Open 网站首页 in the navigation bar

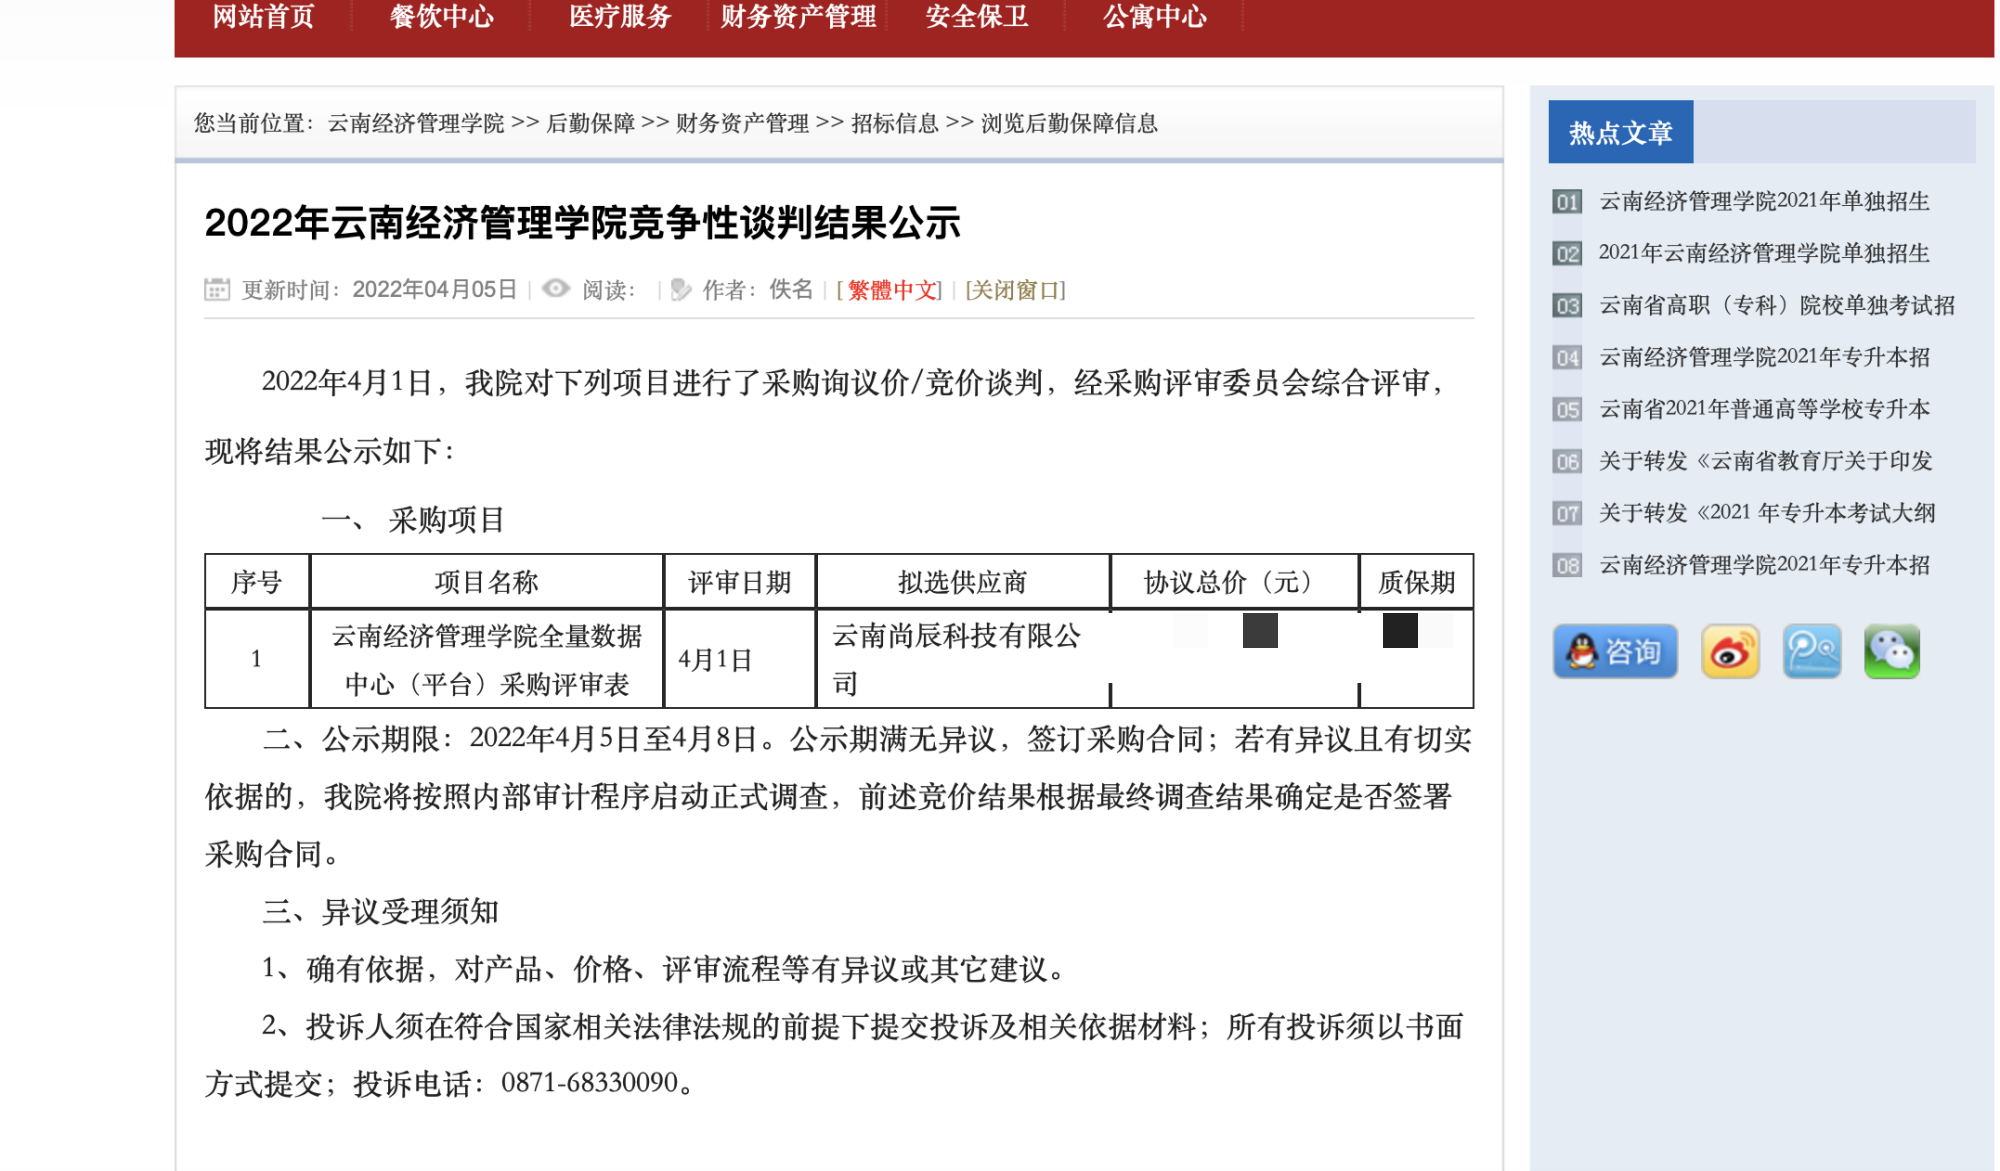[263, 17]
